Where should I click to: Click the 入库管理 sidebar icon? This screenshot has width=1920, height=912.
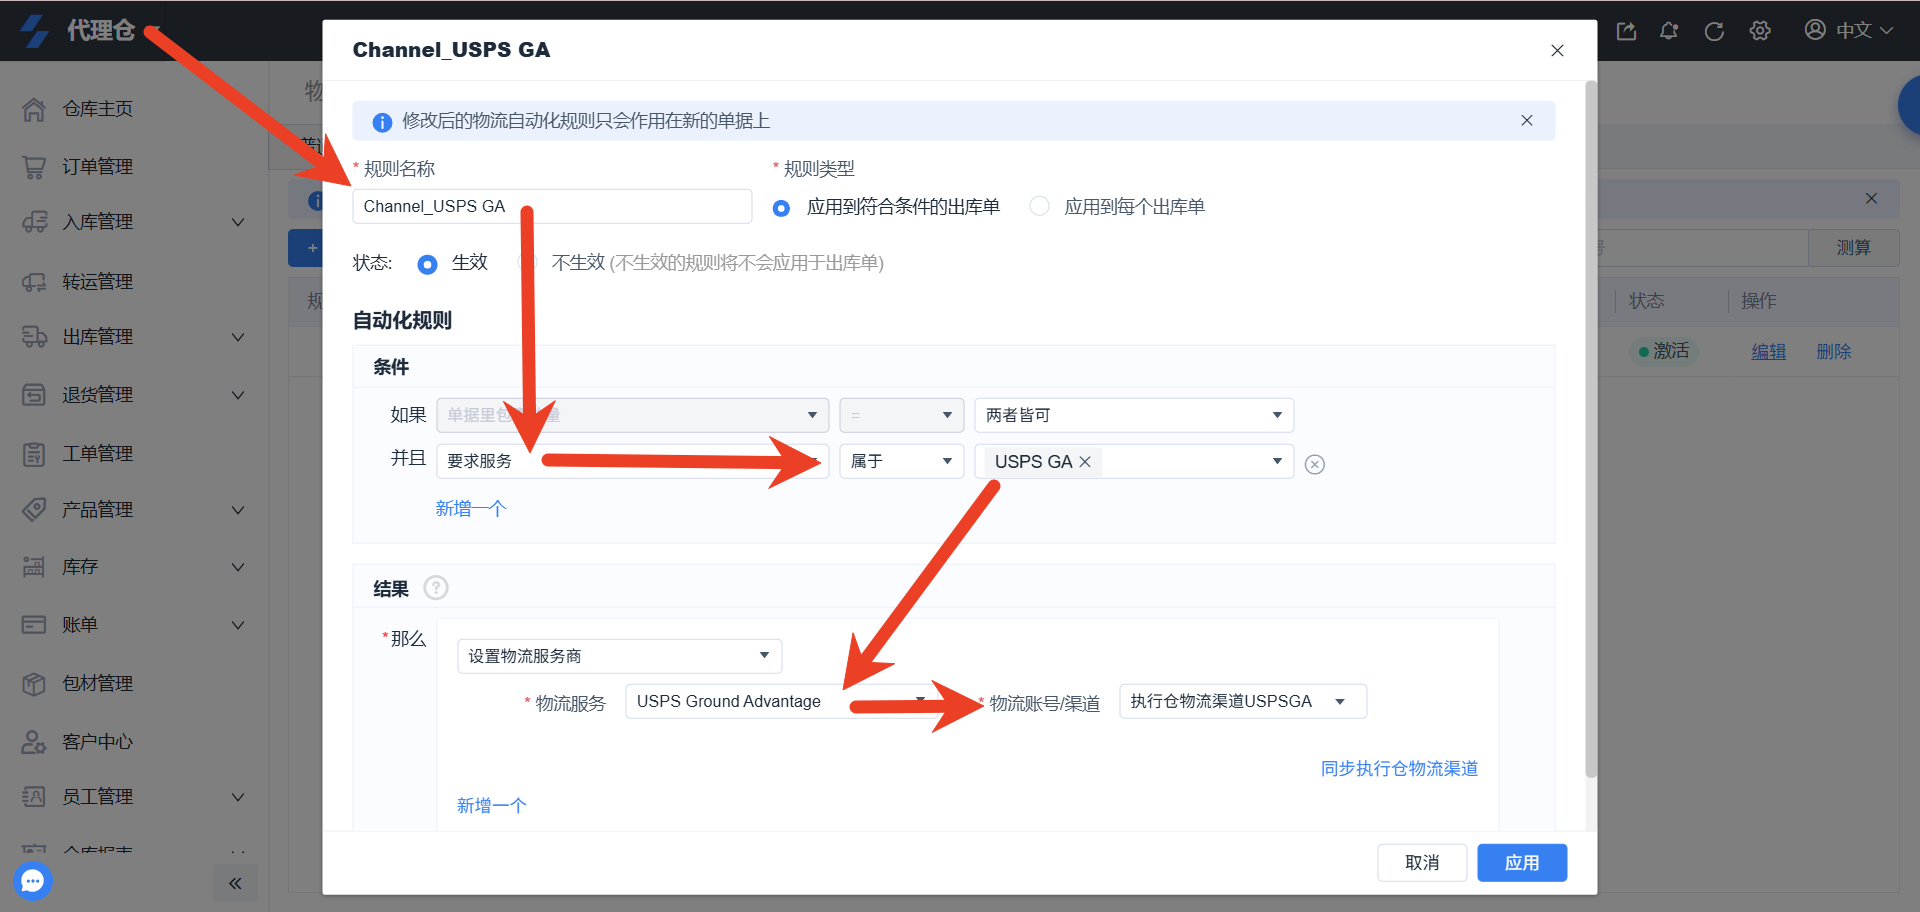coord(34,222)
